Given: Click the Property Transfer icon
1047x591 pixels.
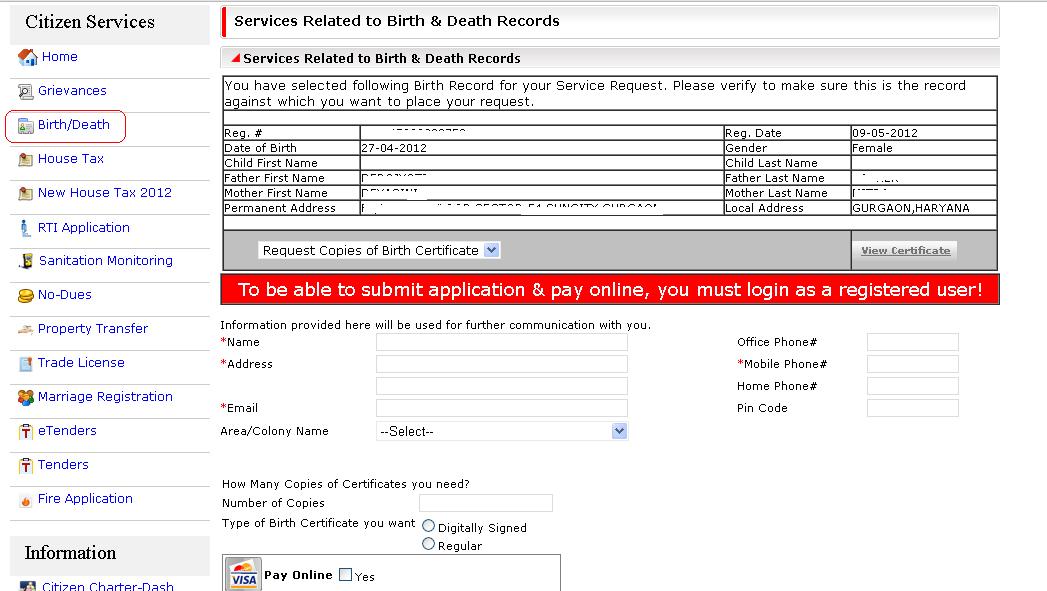Looking at the screenshot, I should [x=25, y=329].
